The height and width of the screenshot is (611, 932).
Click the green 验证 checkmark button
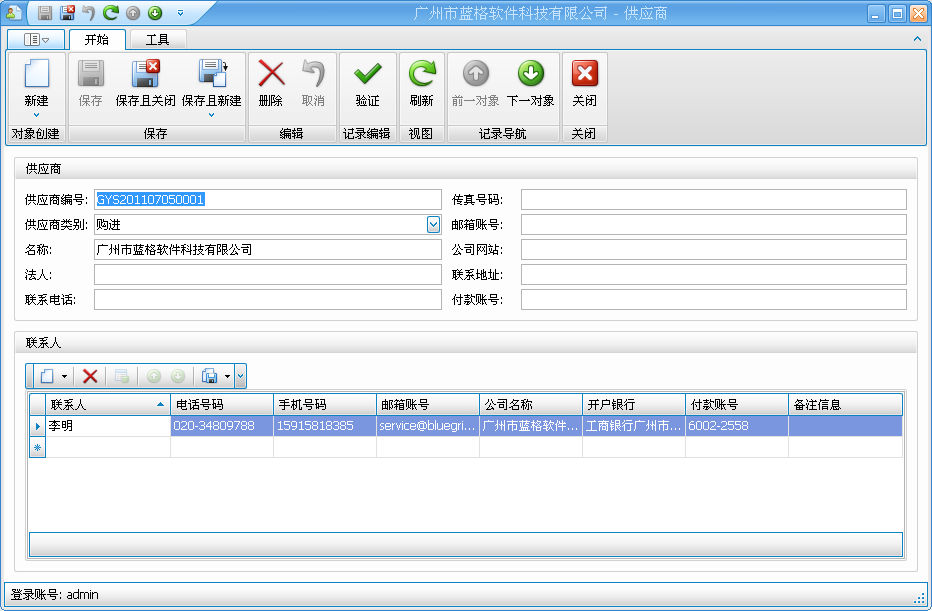pos(367,83)
